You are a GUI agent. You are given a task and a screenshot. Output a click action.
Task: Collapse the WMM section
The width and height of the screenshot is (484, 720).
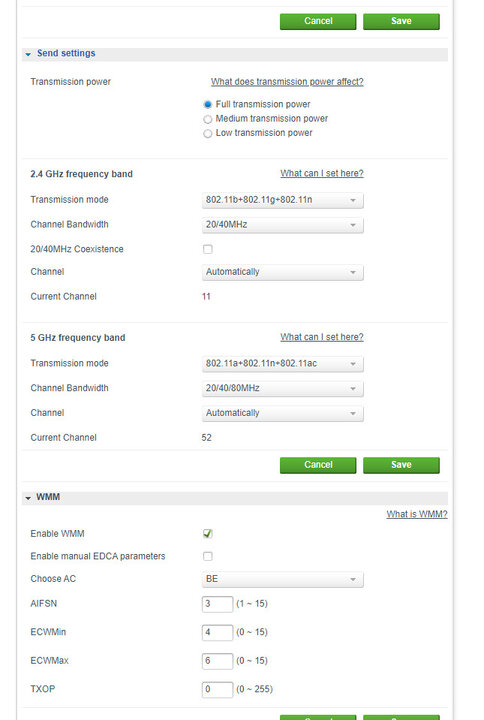click(28, 498)
